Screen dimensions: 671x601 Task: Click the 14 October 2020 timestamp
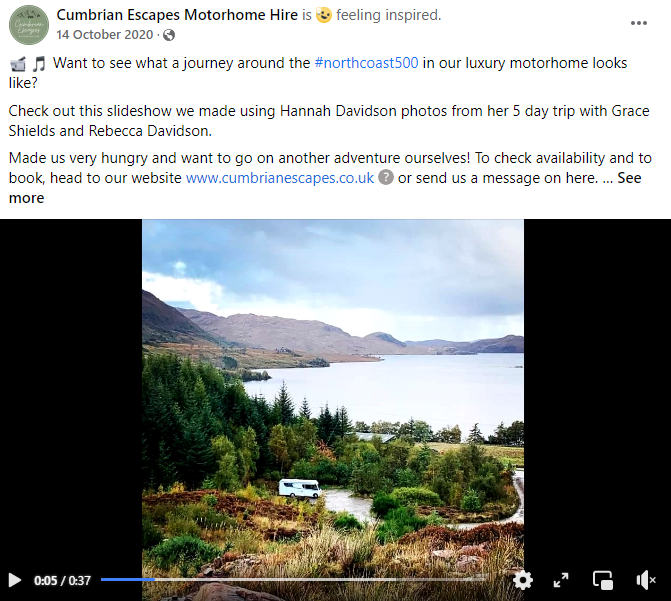point(104,35)
